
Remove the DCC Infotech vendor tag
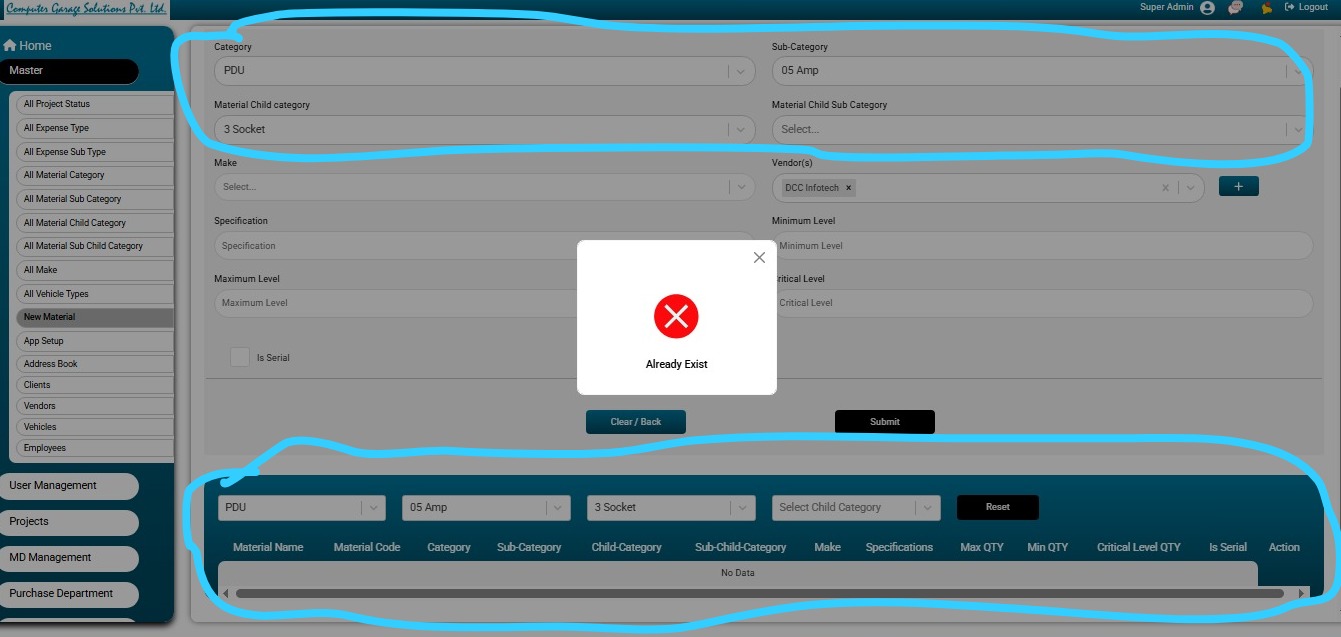(848, 188)
